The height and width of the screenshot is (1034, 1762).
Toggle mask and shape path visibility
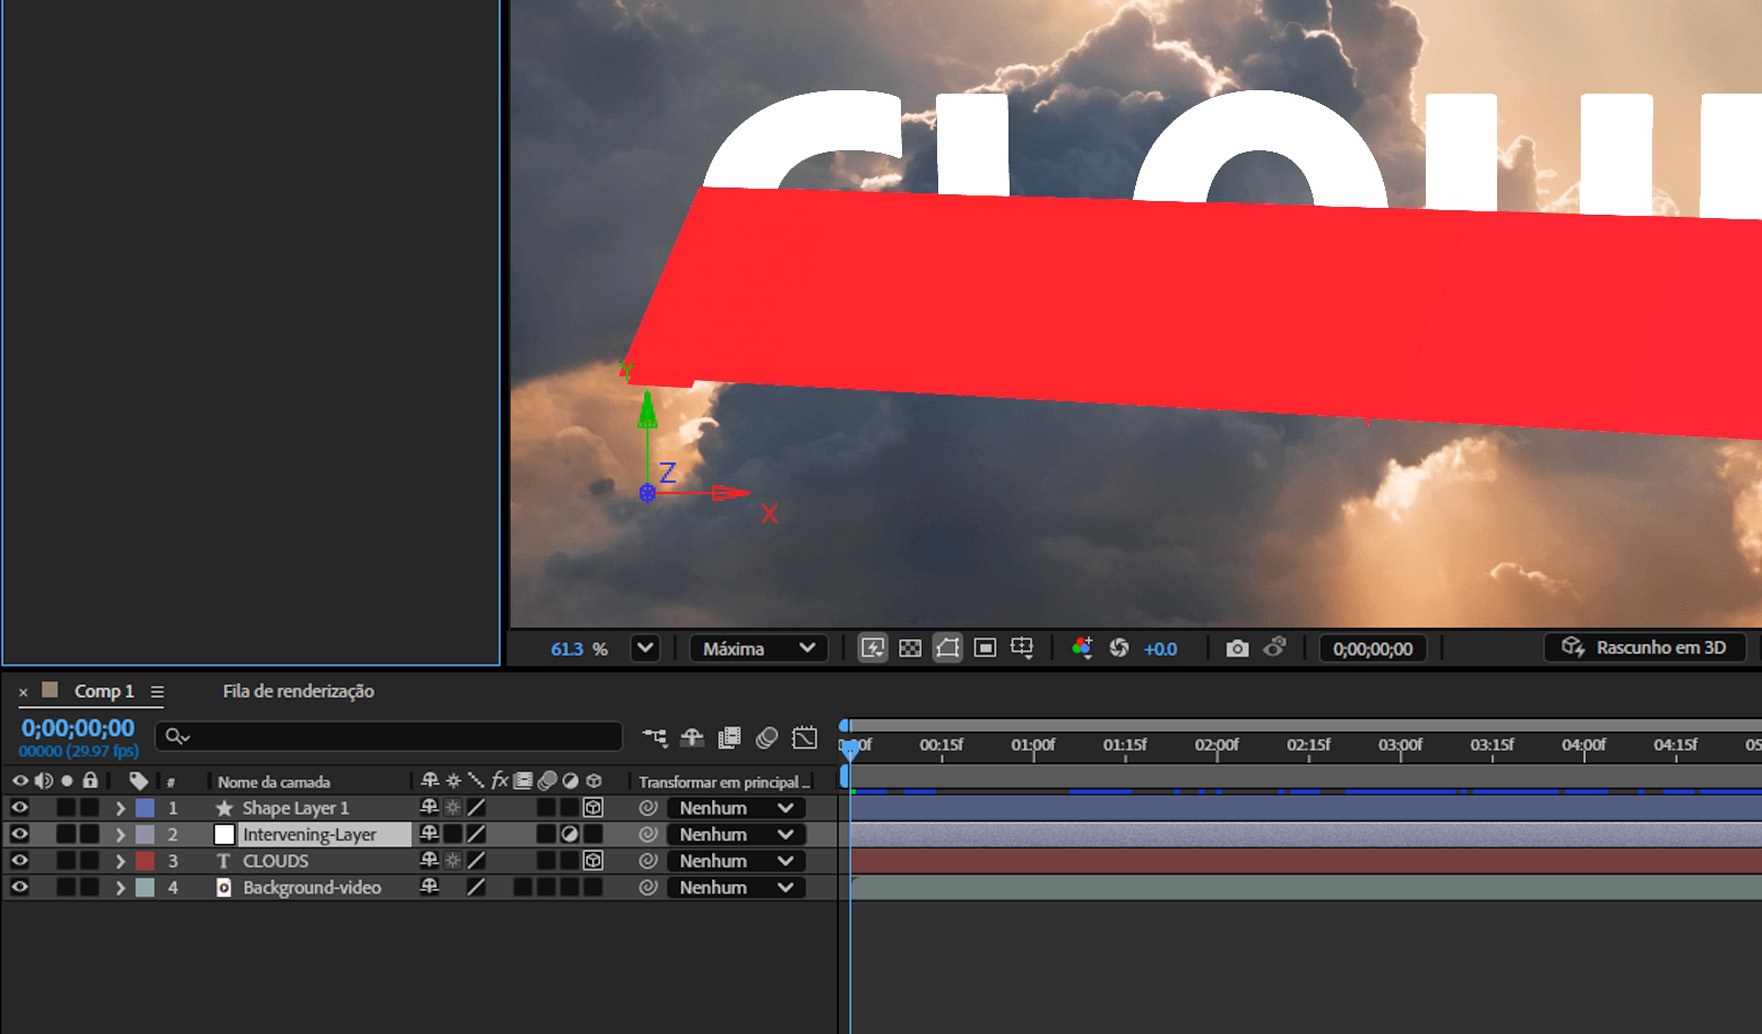(x=948, y=648)
